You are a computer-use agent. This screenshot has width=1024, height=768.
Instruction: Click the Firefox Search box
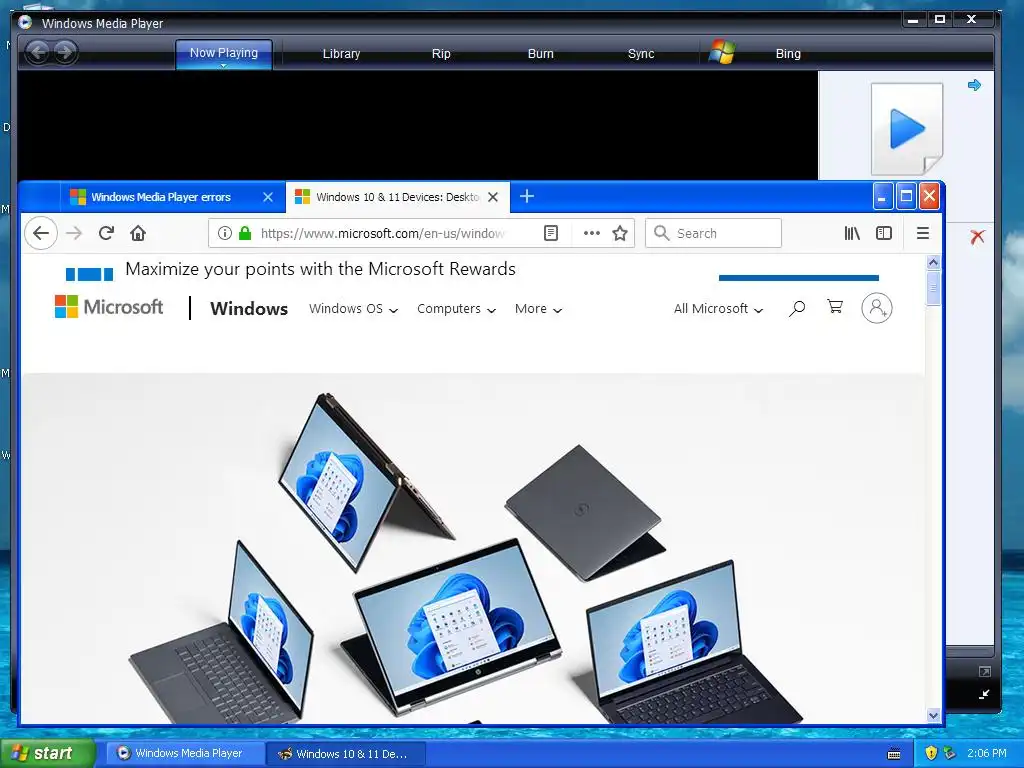click(x=713, y=233)
